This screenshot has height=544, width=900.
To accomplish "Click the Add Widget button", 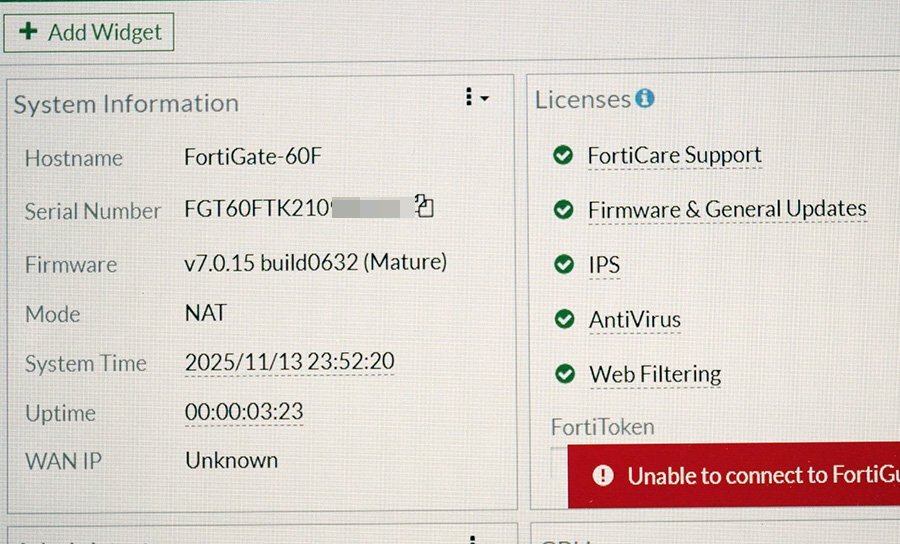I will (x=89, y=32).
